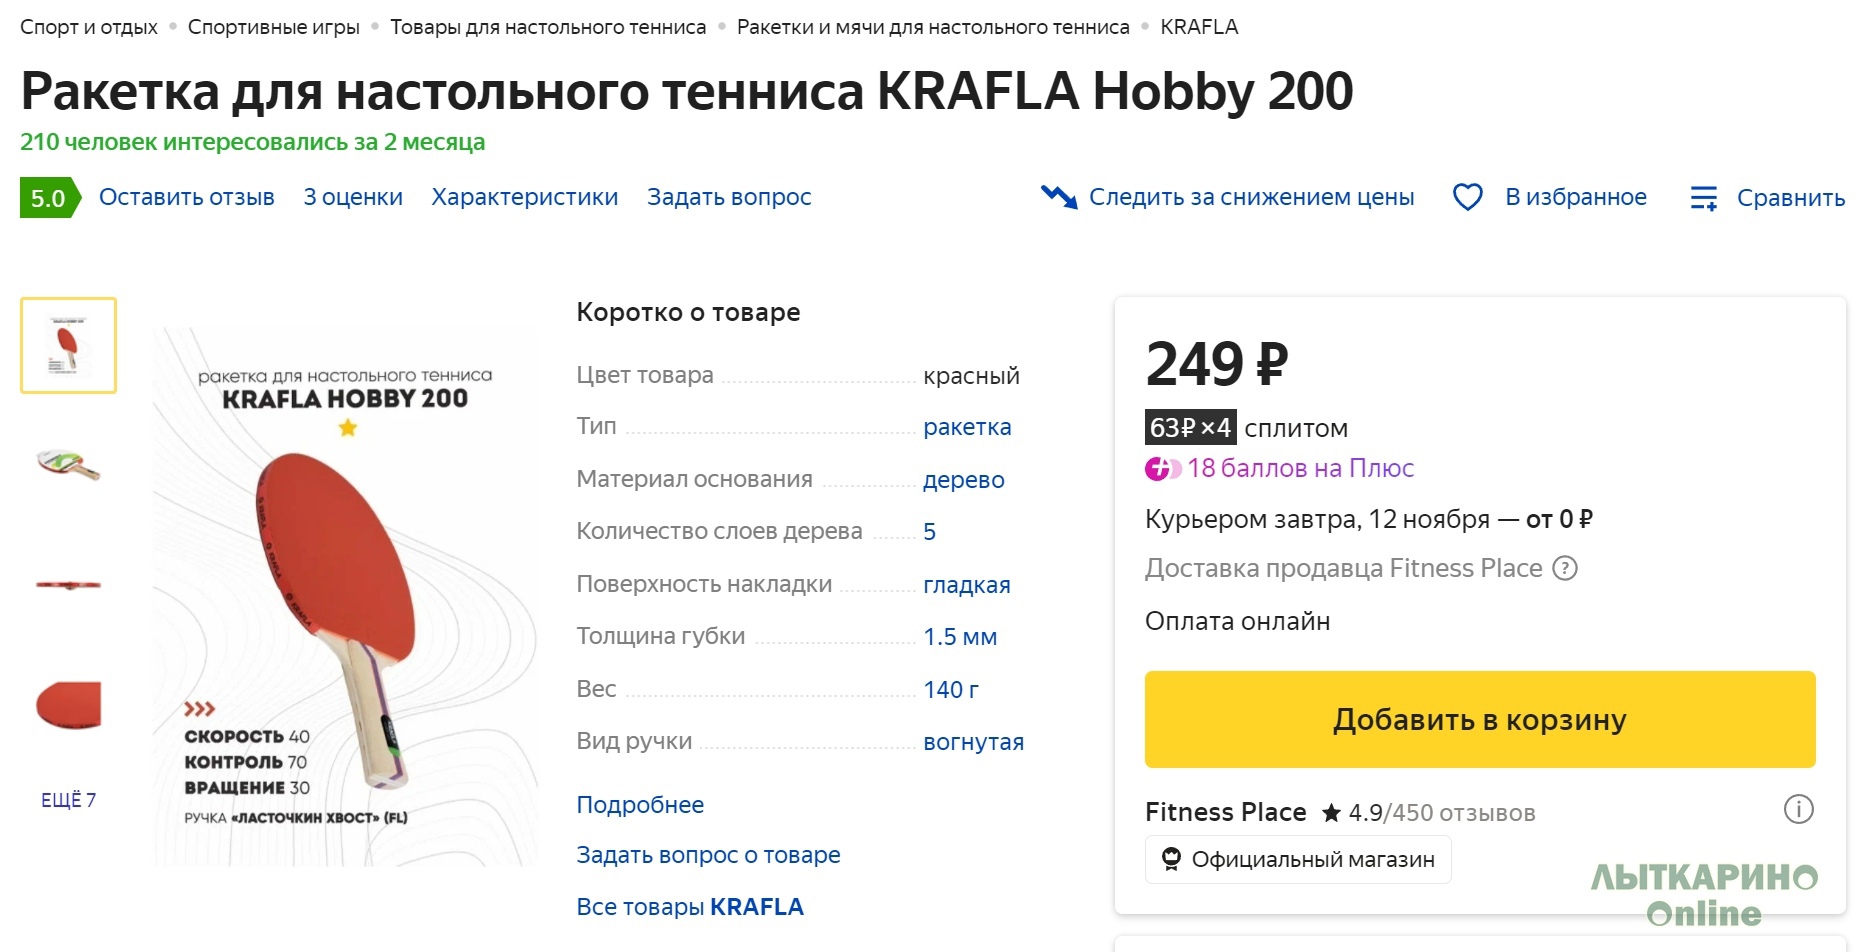Click Оставить отзыв link
1867x952 pixels.
187,197
